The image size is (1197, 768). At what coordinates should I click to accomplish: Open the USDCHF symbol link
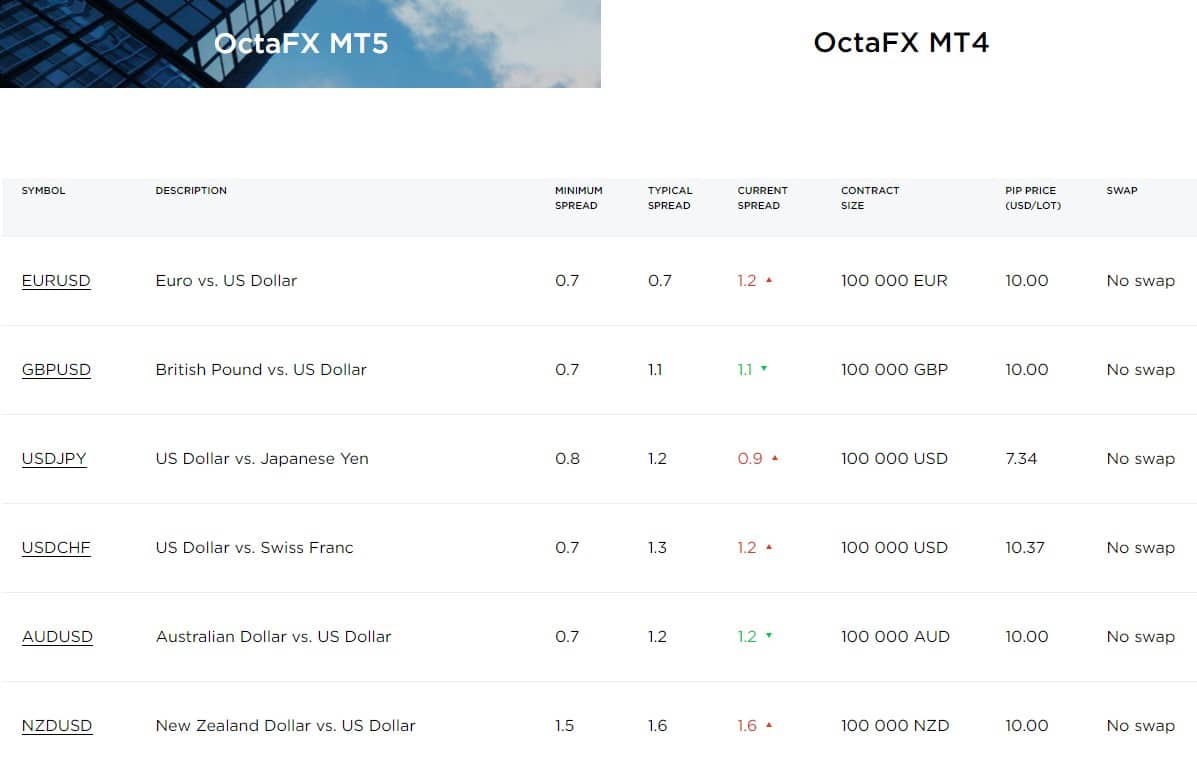(56, 548)
